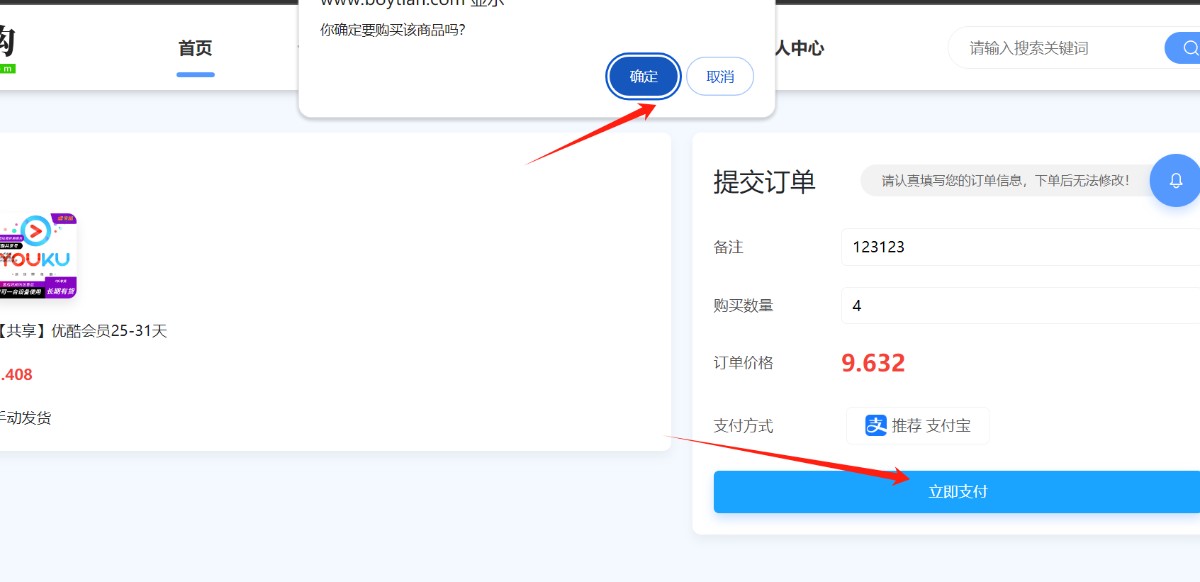The height and width of the screenshot is (582, 1200).
Task: Click the 确定 button in the confirm dialog
Action: [x=644, y=77]
